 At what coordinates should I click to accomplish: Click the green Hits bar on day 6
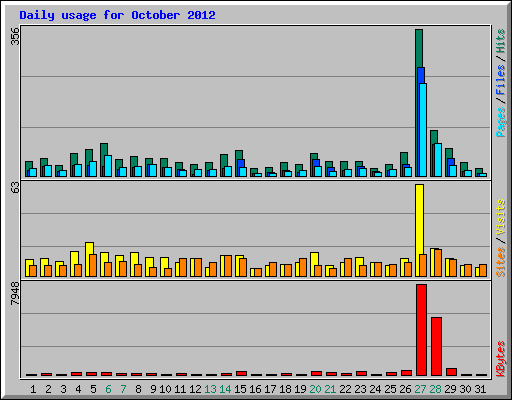click(x=104, y=149)
